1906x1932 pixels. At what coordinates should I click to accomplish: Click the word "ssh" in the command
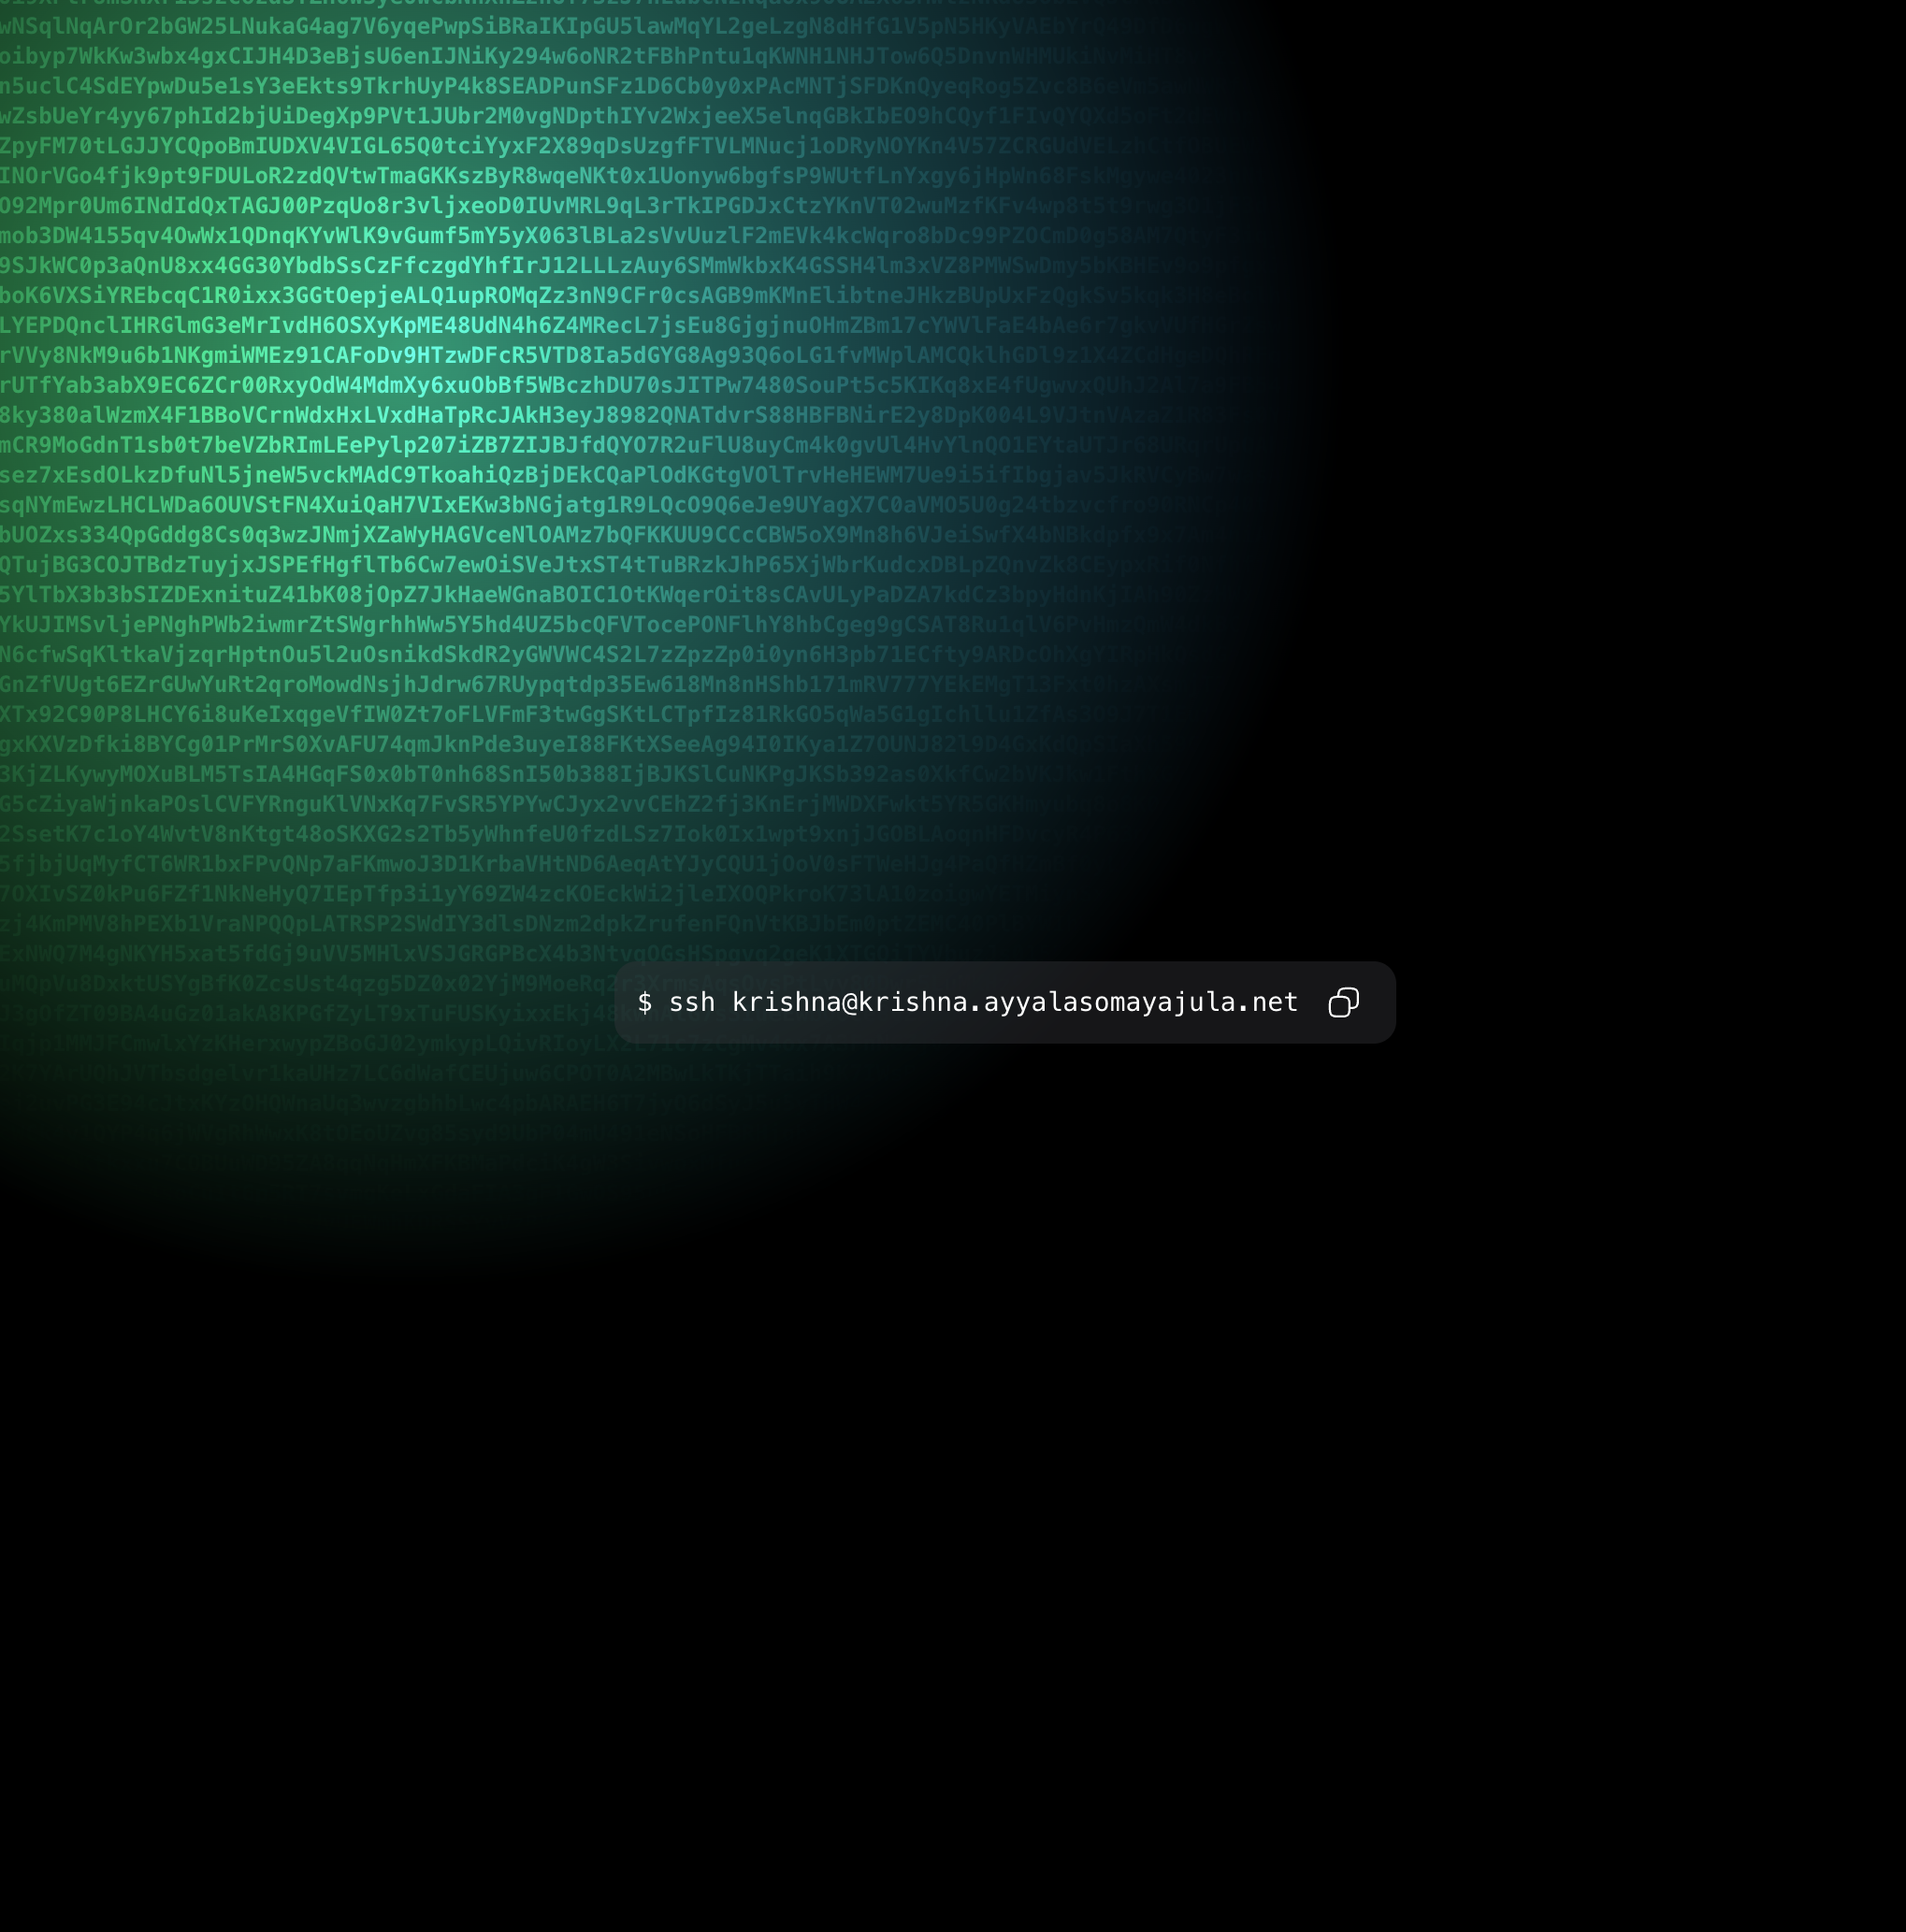click(692, 1002)
